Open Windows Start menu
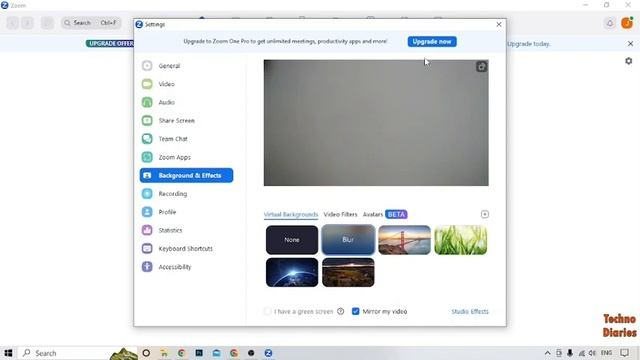 8,353
